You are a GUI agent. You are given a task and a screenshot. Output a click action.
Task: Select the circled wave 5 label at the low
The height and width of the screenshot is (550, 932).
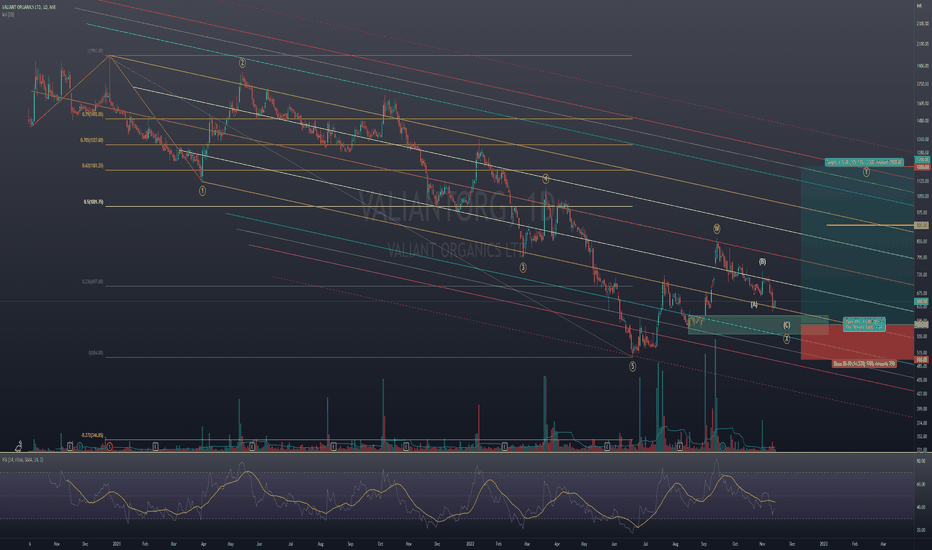tap(632, 367)
